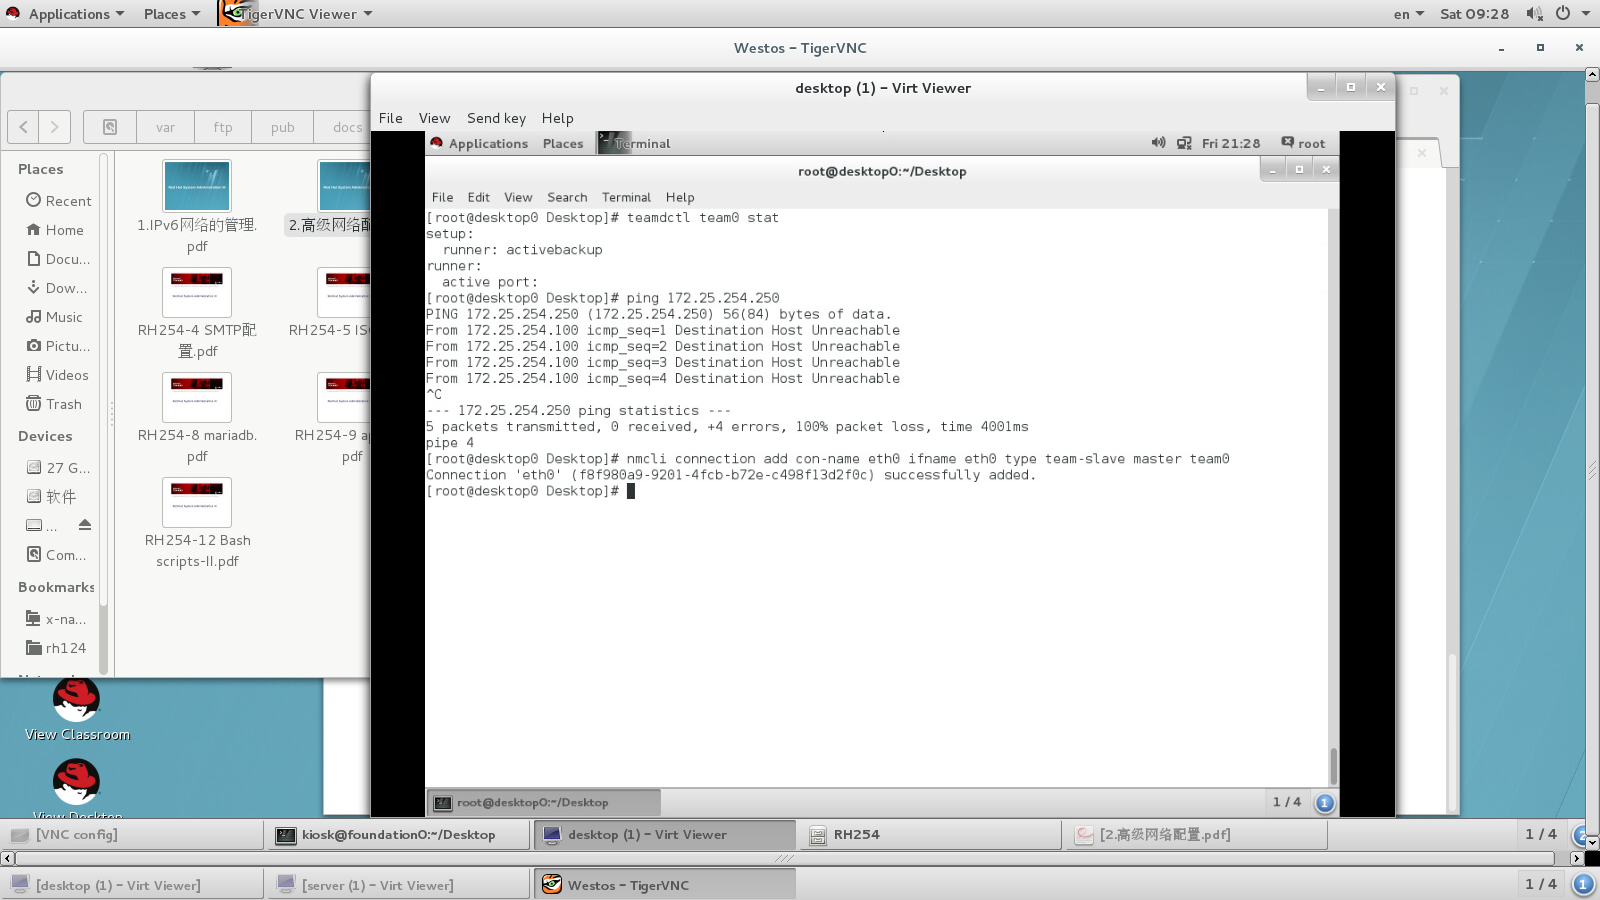Open x-na... bookmark
Image resolution: width=1600 pixels, height=900 pixels.
(58, 619)
